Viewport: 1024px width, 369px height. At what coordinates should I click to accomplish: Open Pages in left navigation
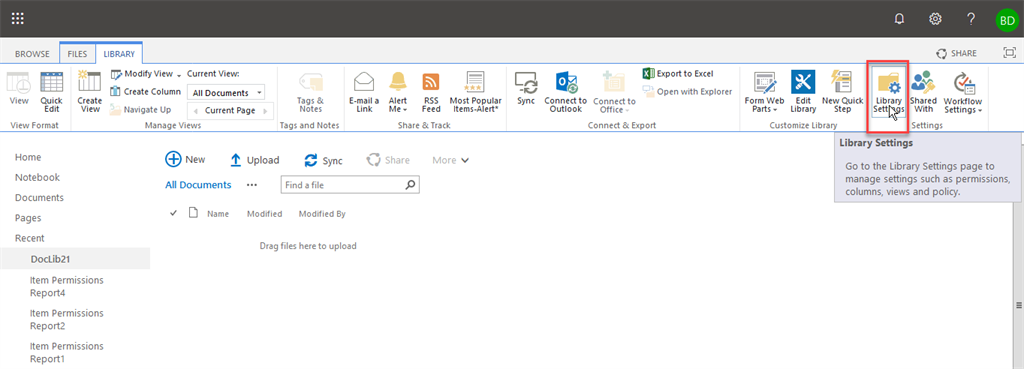tap(28, 218)
